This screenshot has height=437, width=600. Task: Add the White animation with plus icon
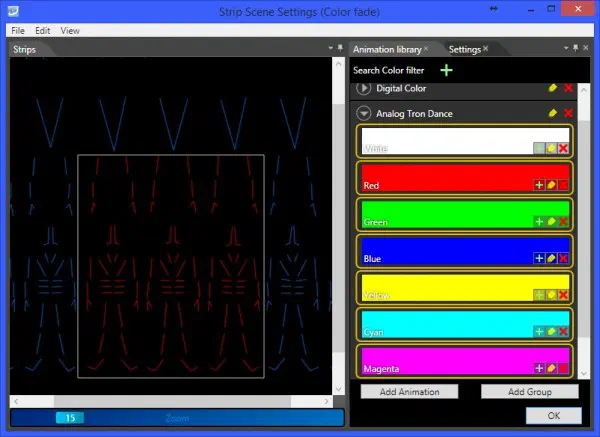click(x=539, y=148)
